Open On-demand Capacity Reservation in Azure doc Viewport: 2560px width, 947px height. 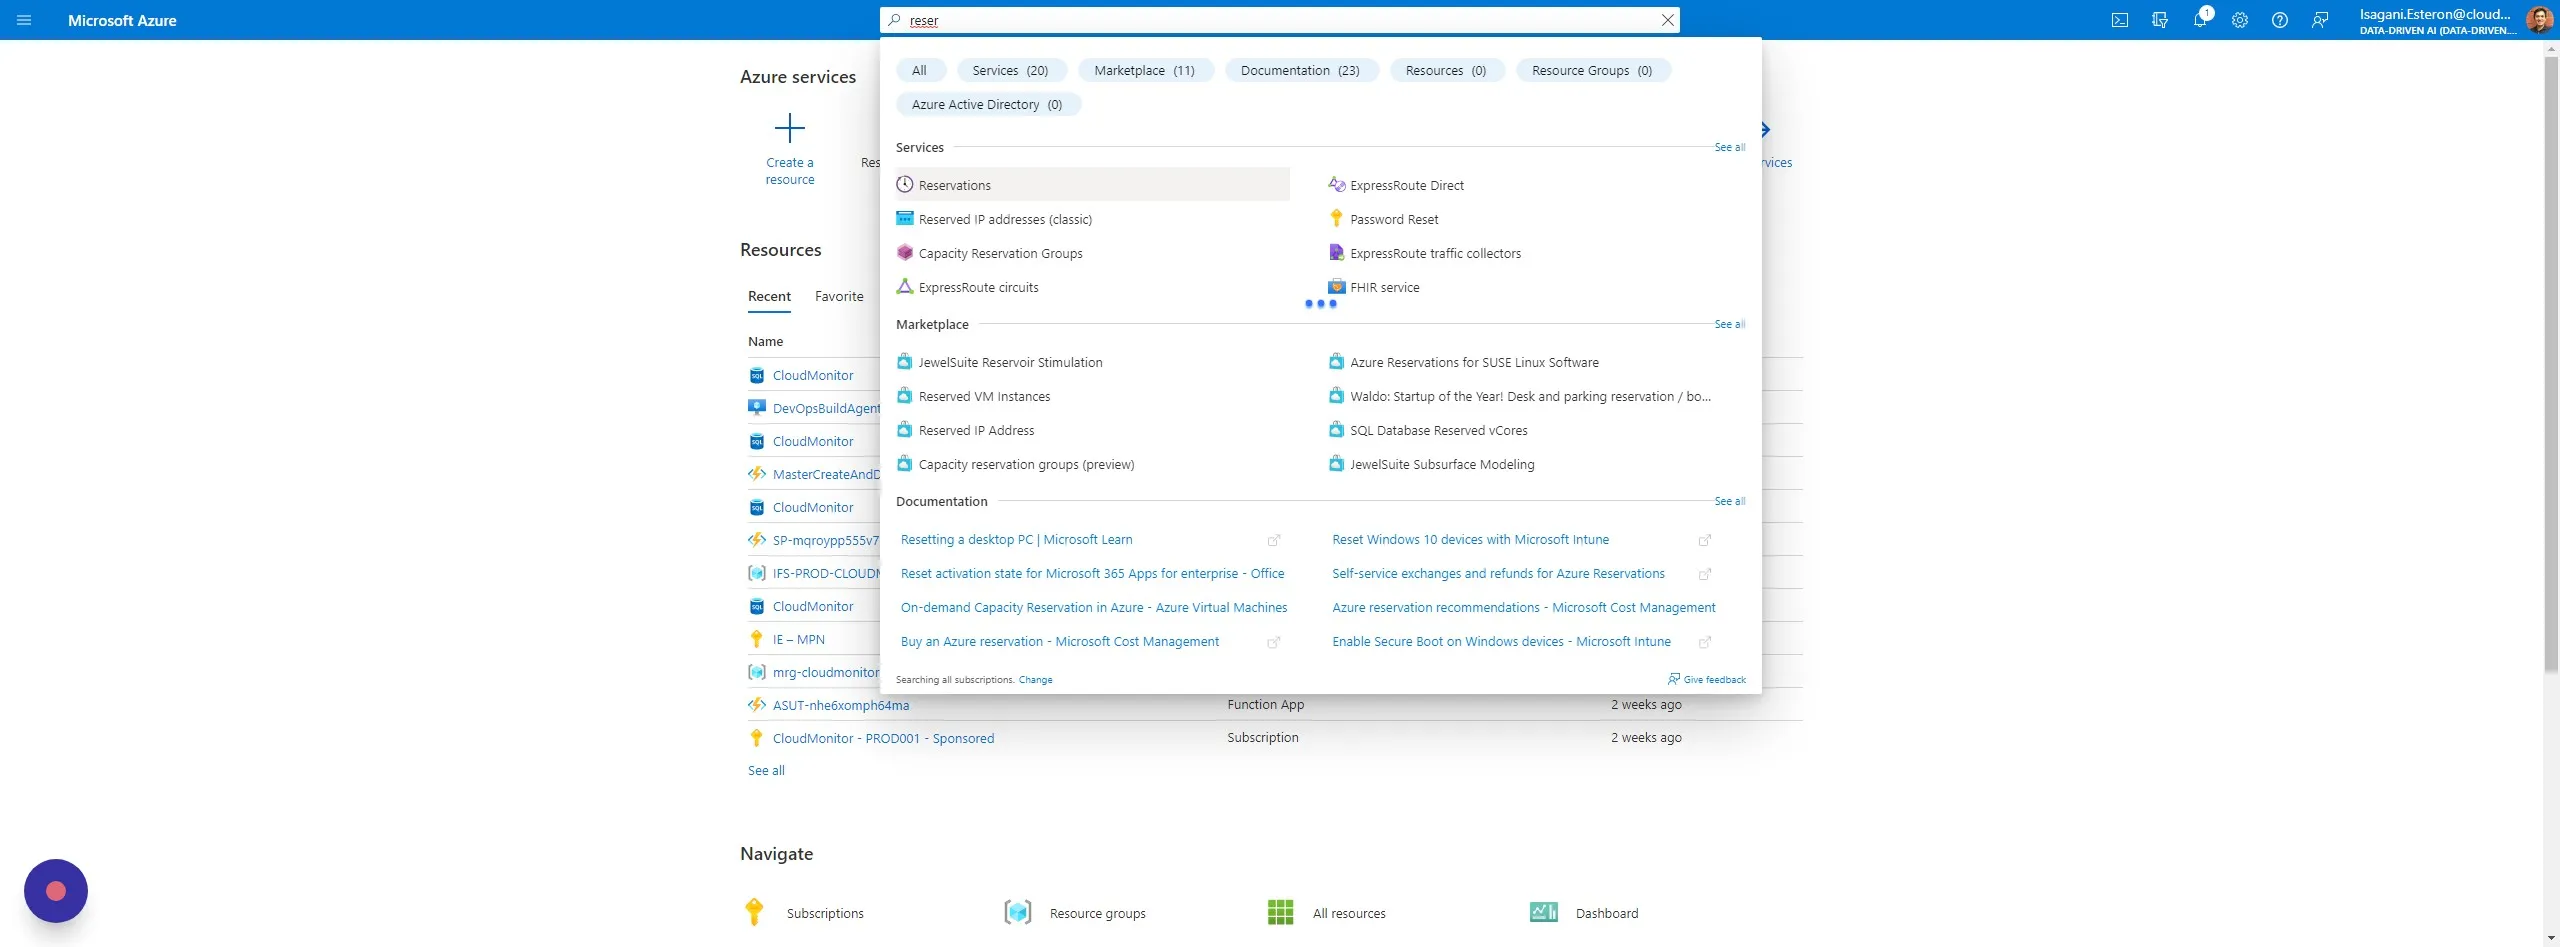1093,607
